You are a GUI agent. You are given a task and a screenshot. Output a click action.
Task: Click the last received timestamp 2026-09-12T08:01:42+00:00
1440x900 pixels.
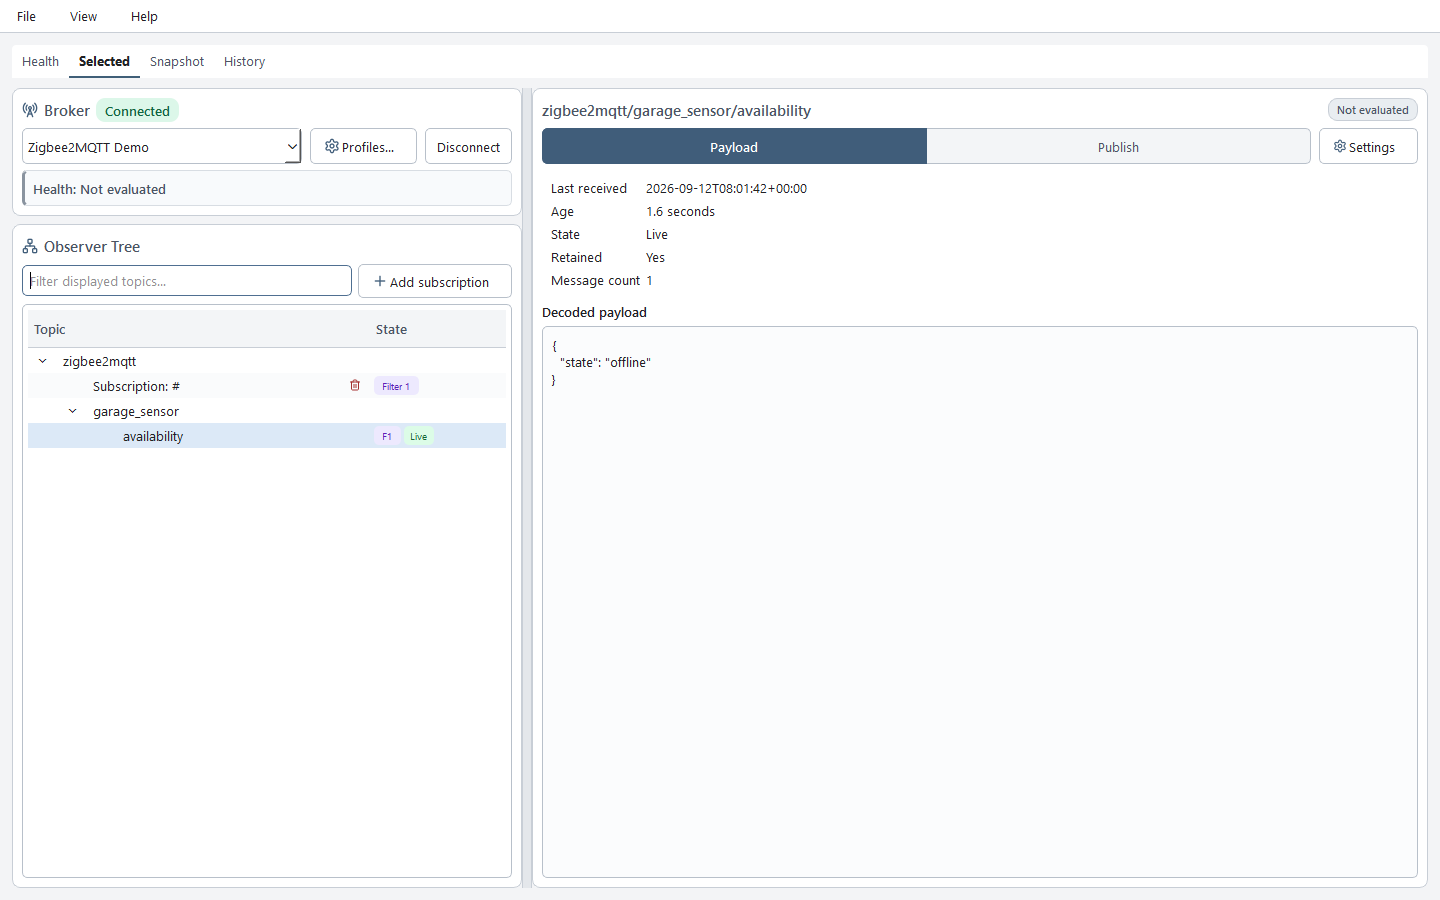pos(726,188)
